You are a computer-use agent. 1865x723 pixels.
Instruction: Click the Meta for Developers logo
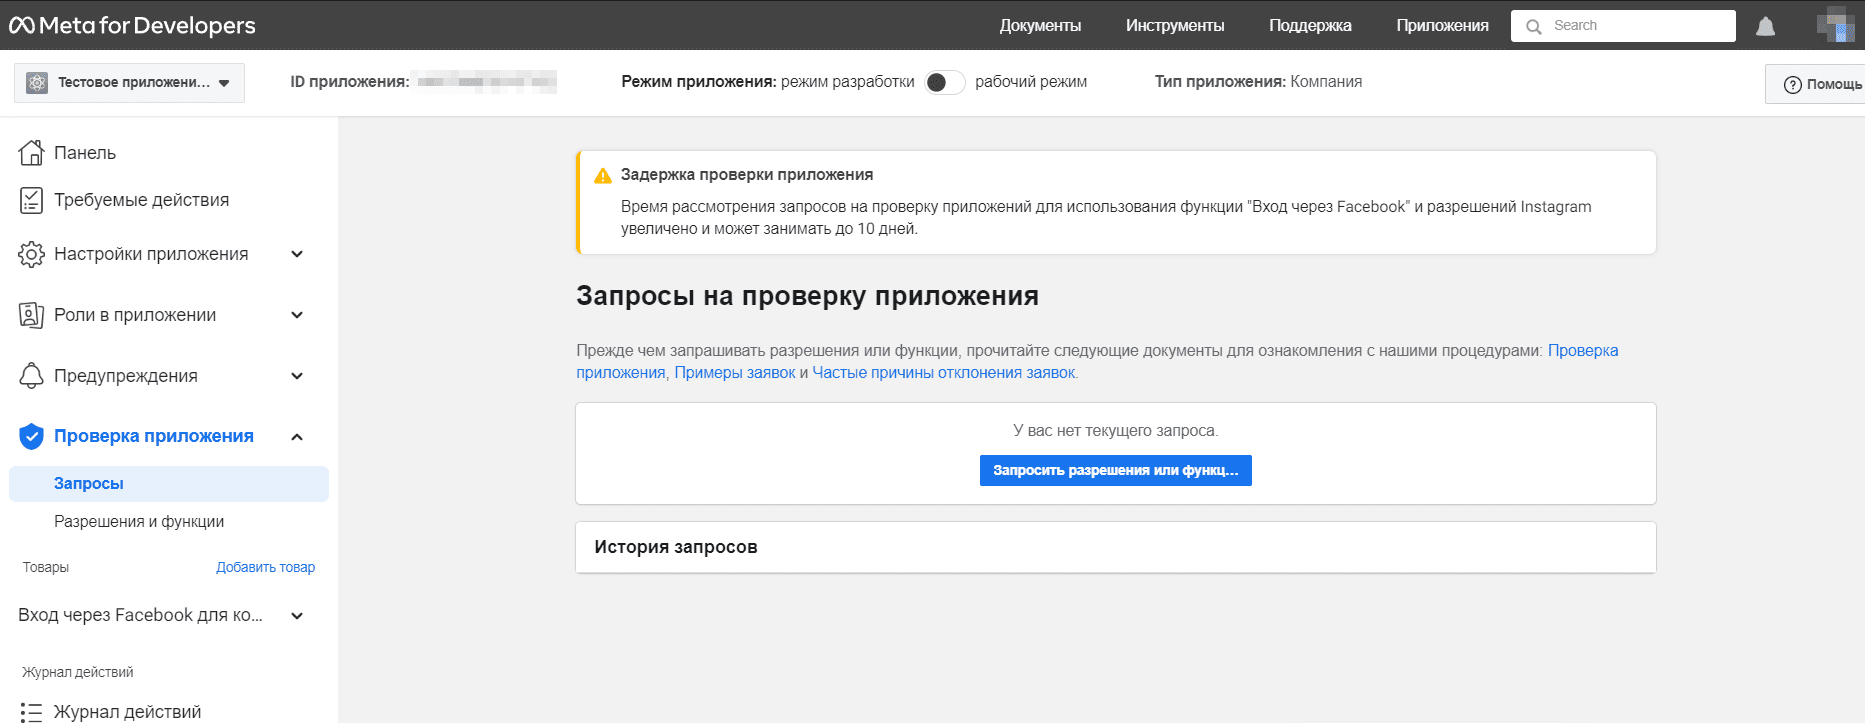tap(132, 25)
